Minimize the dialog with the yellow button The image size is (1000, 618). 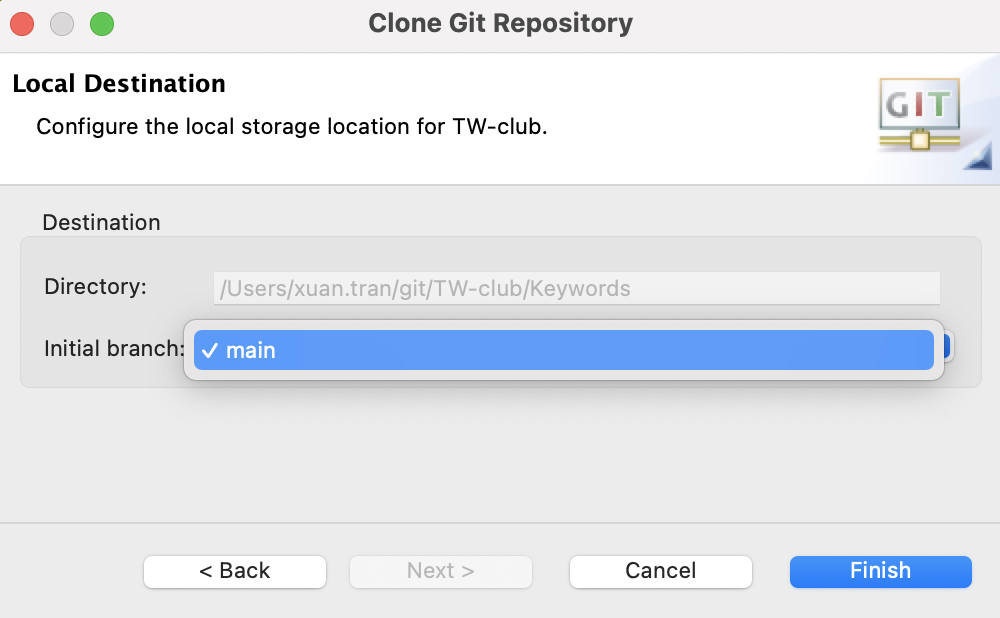[x=62, y=23]
